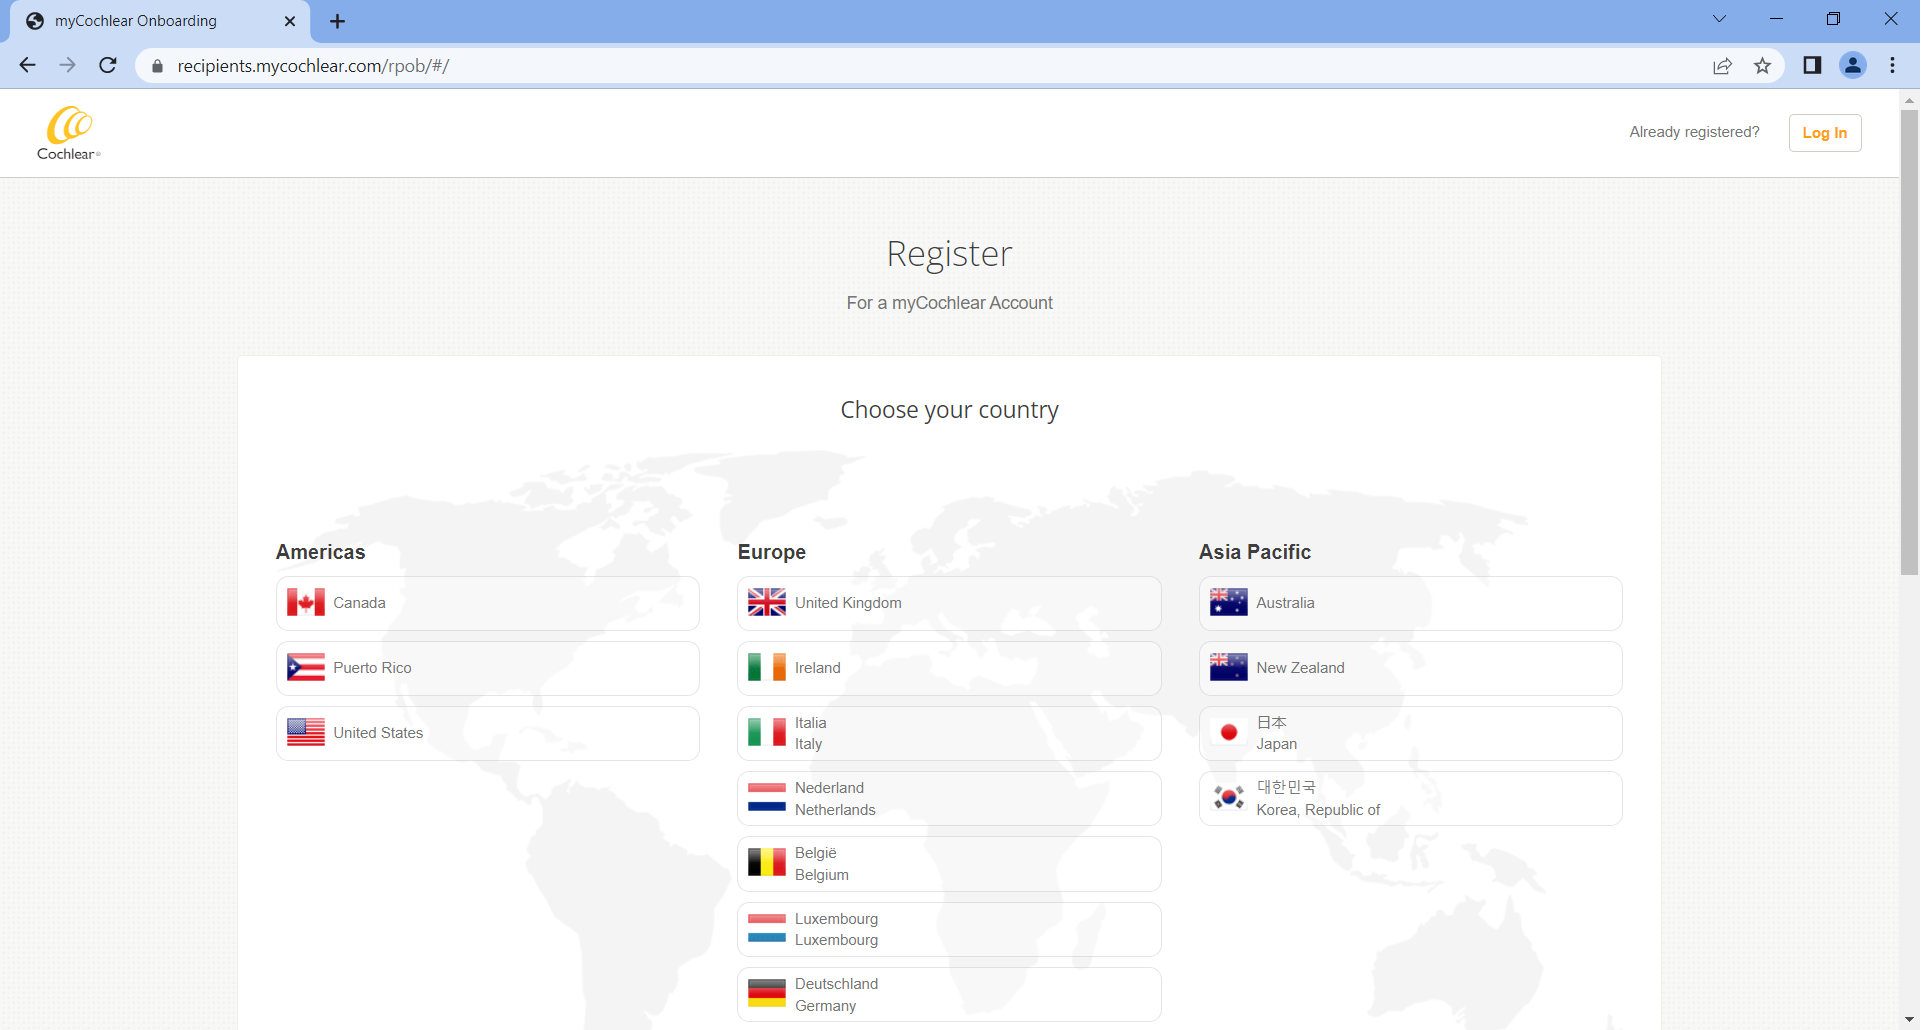Screen dimensions: 1922x1030
Task: Click the Log In button
Action: [1824, 132]
